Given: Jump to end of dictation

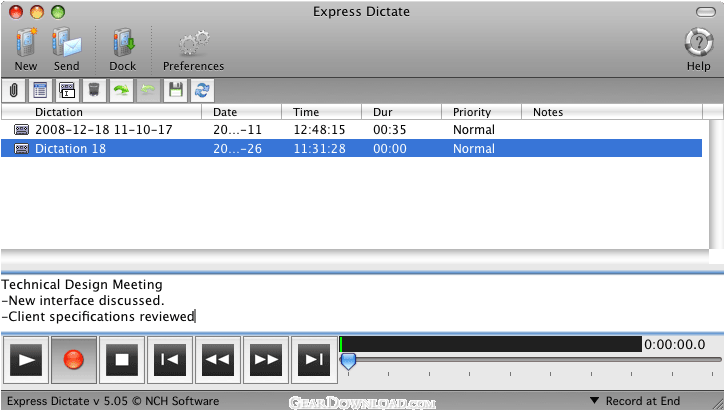Looking at the screenshot, I should click(314, 360).
